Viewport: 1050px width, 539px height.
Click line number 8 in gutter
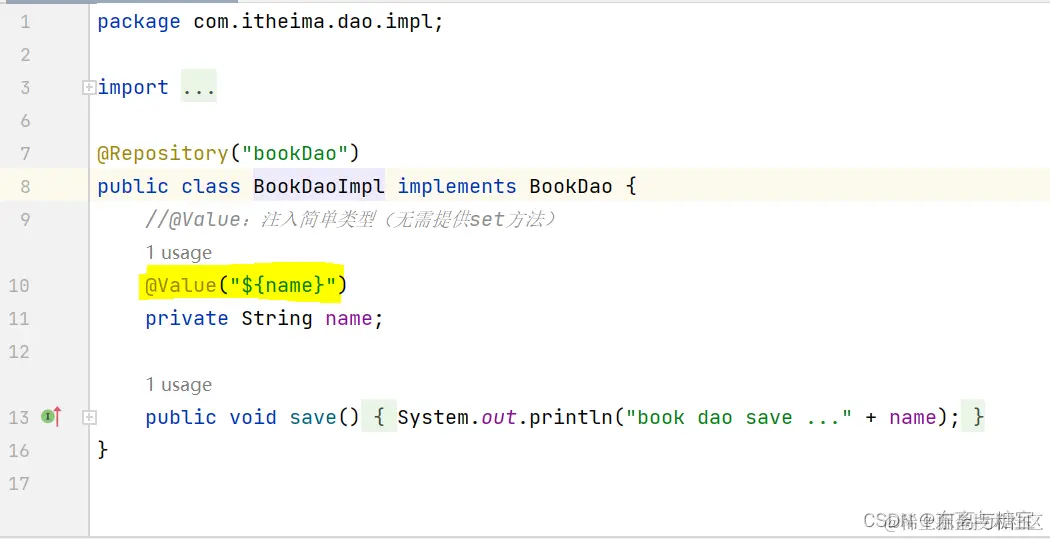(x=25, y=186)
